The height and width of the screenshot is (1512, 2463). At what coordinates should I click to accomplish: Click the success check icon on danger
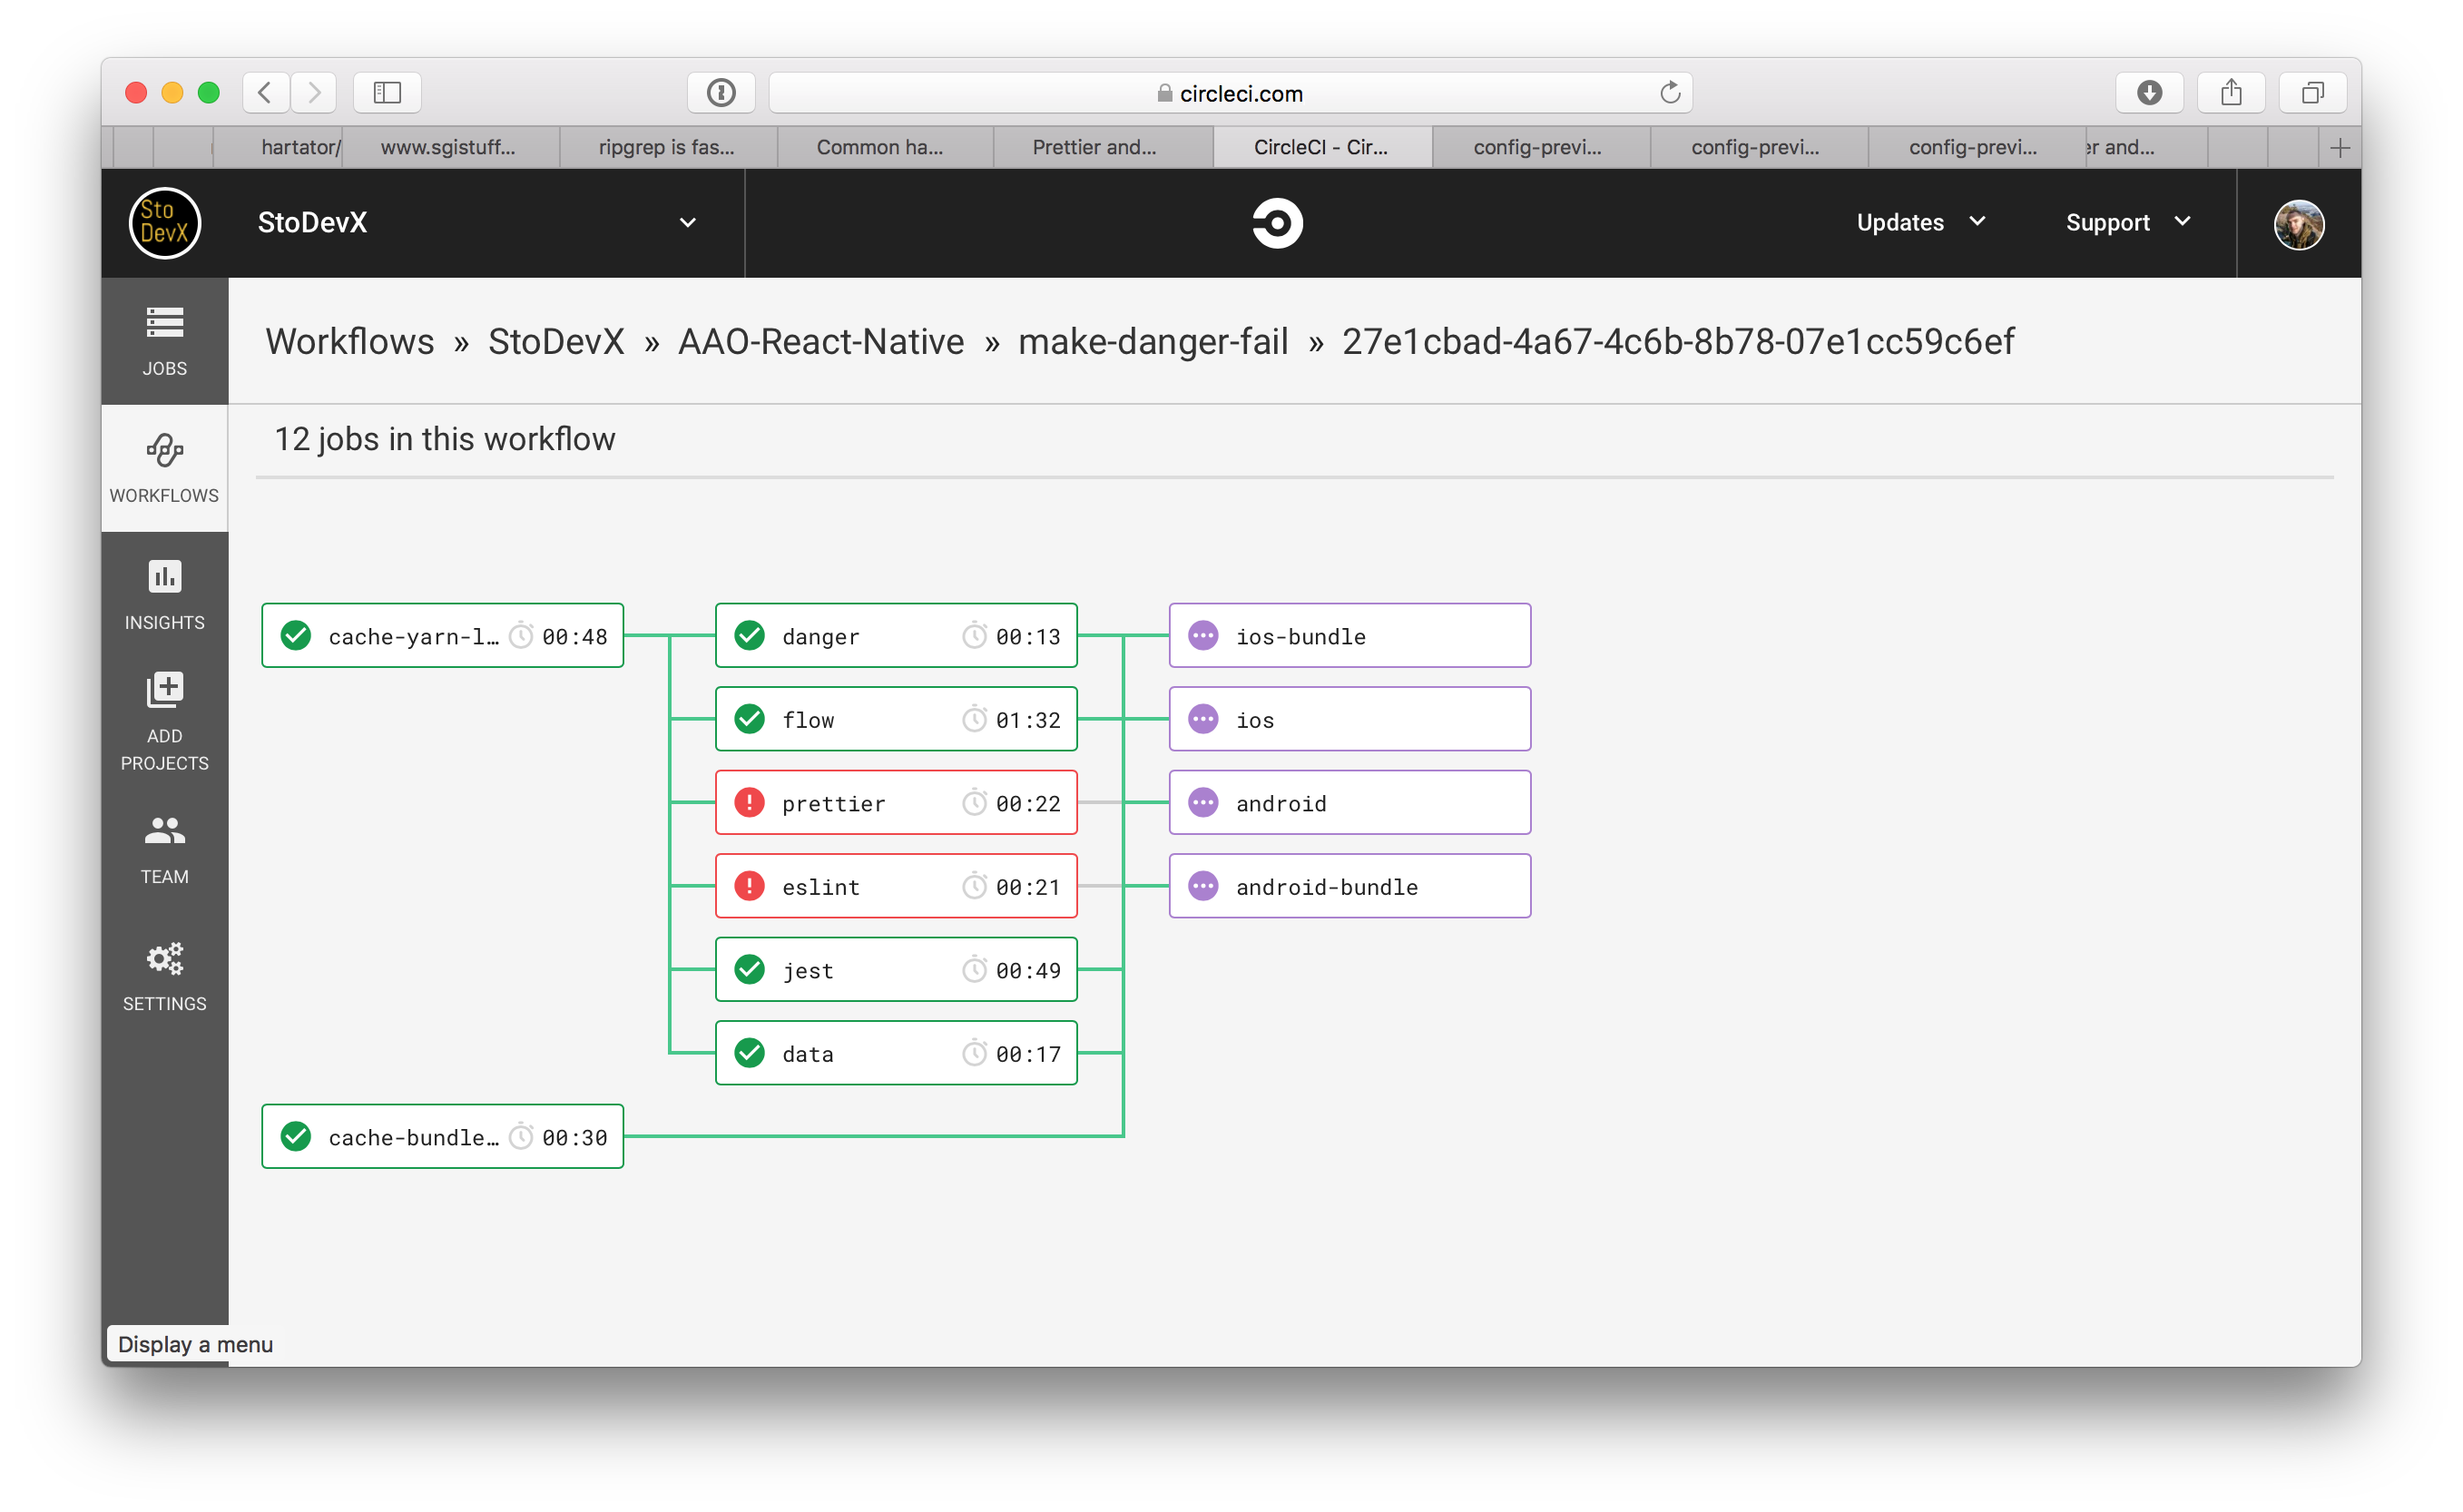[748, 635]
